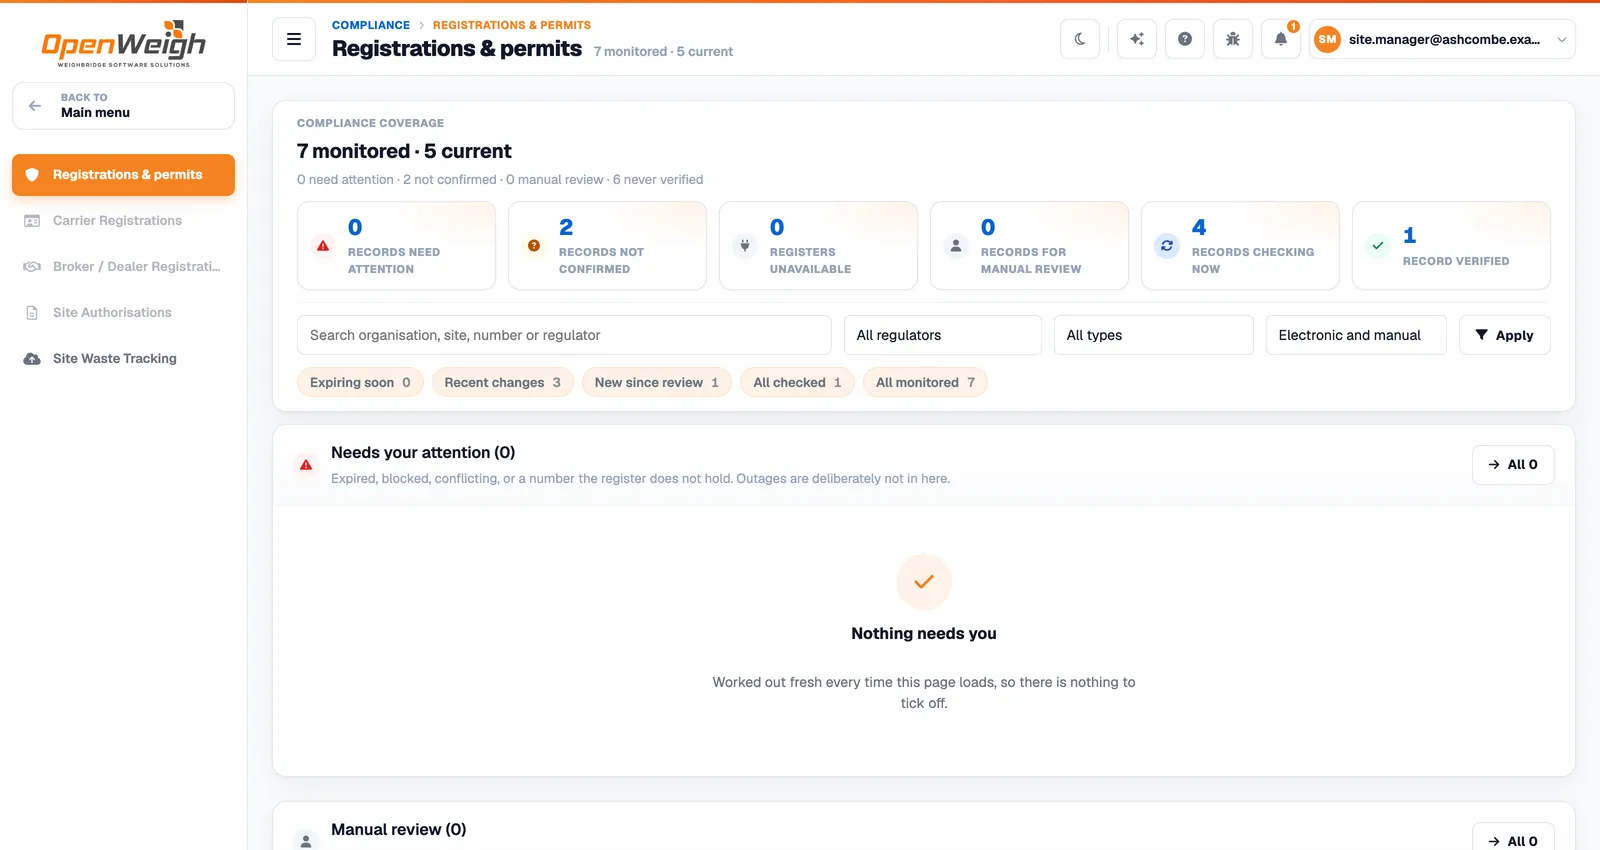Click the Registrations & Permits breadcrumb
This screenshot has height=850, width=1600.
512,25
